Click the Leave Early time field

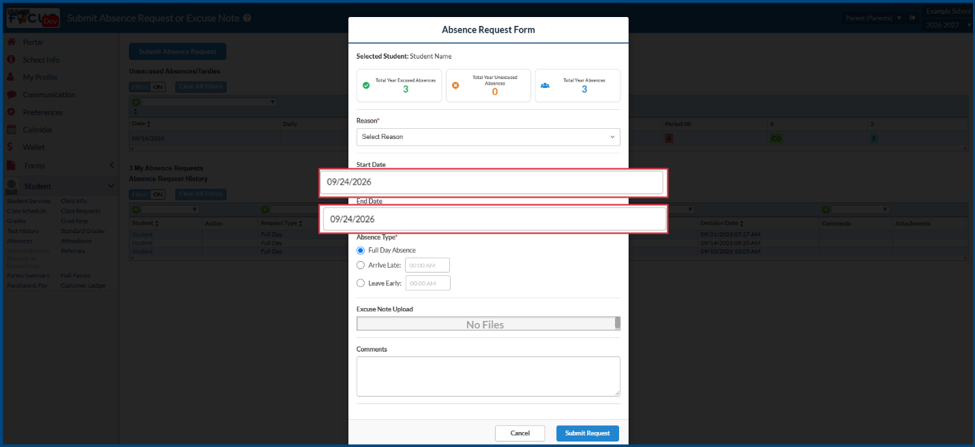coord(428,283)
